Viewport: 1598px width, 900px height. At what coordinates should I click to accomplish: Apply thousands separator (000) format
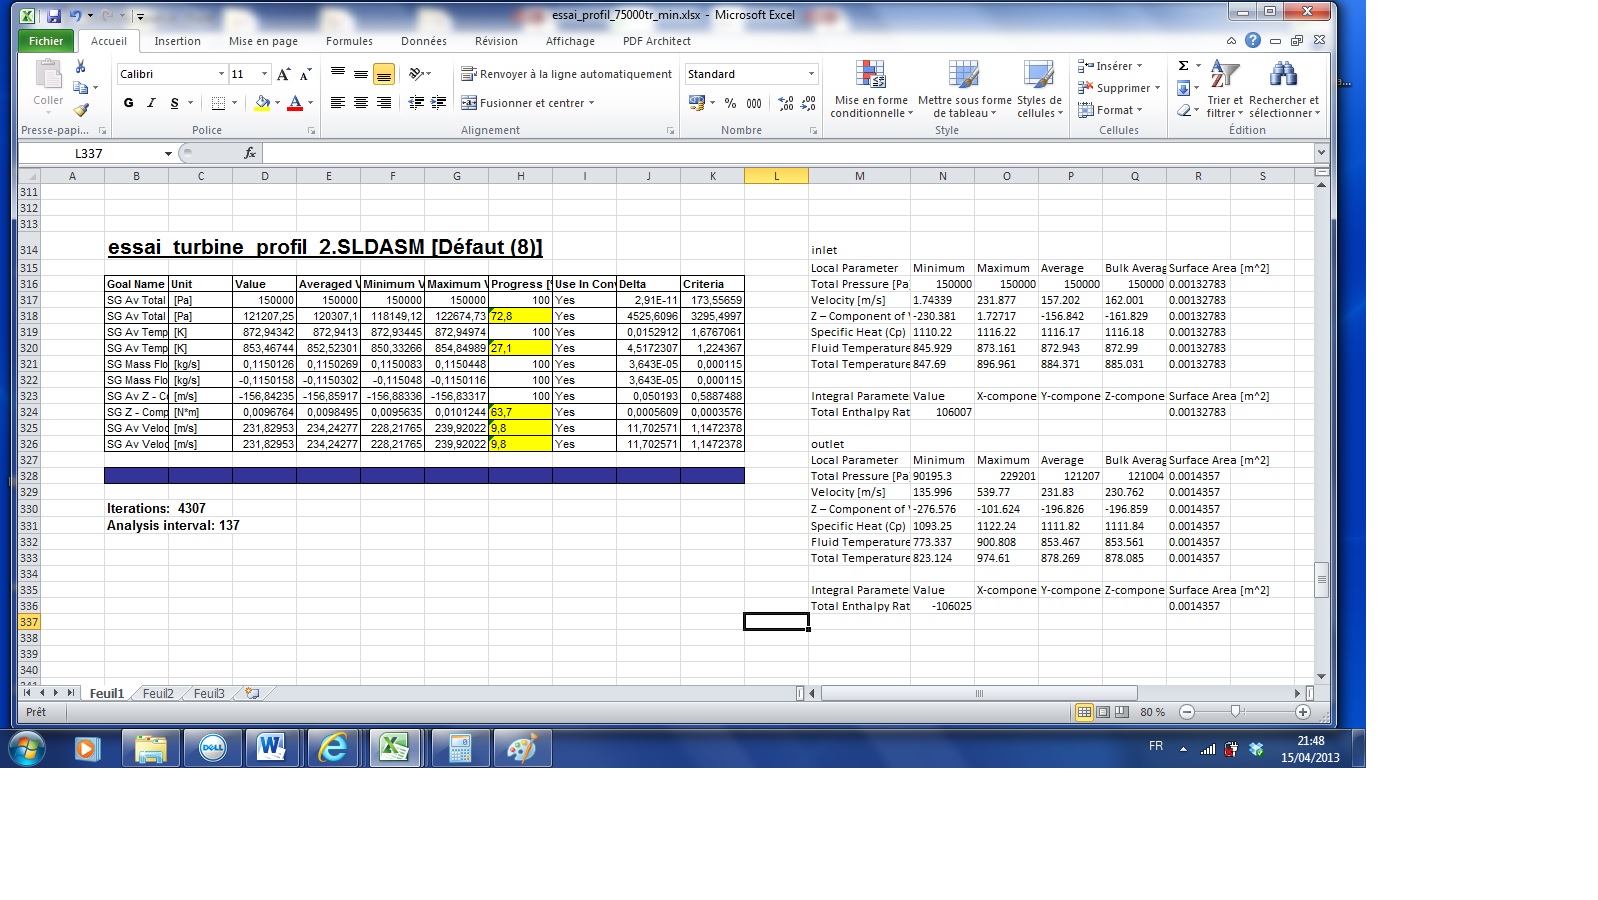pos(754,103)
